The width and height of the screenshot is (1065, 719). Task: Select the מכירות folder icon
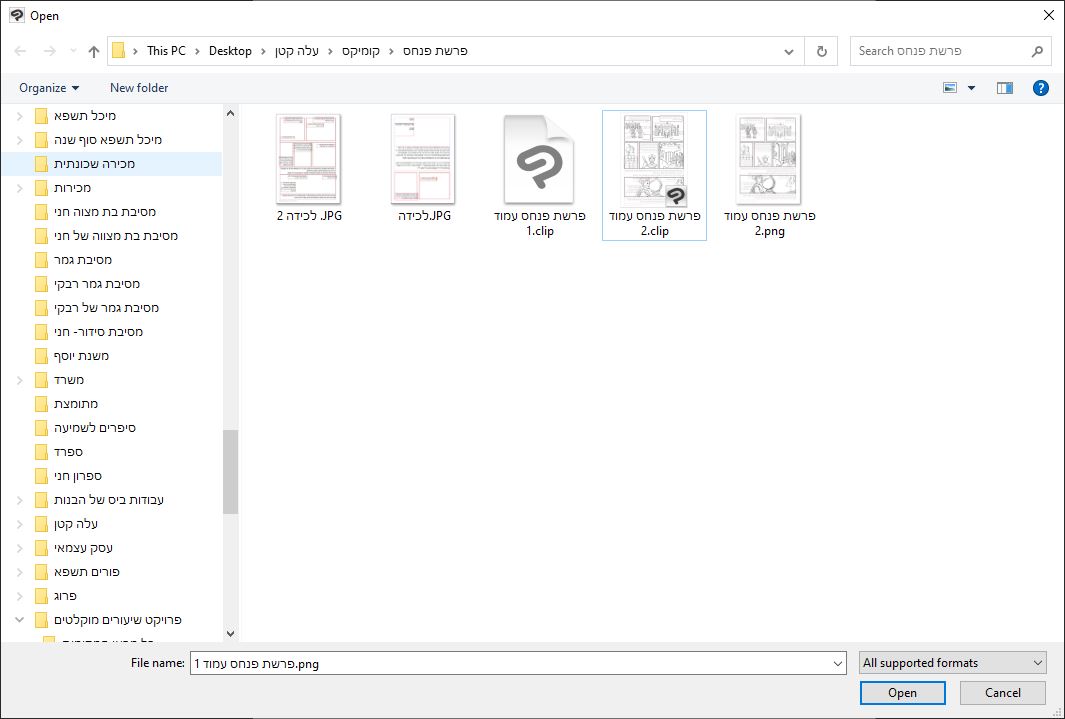point(41,188)
